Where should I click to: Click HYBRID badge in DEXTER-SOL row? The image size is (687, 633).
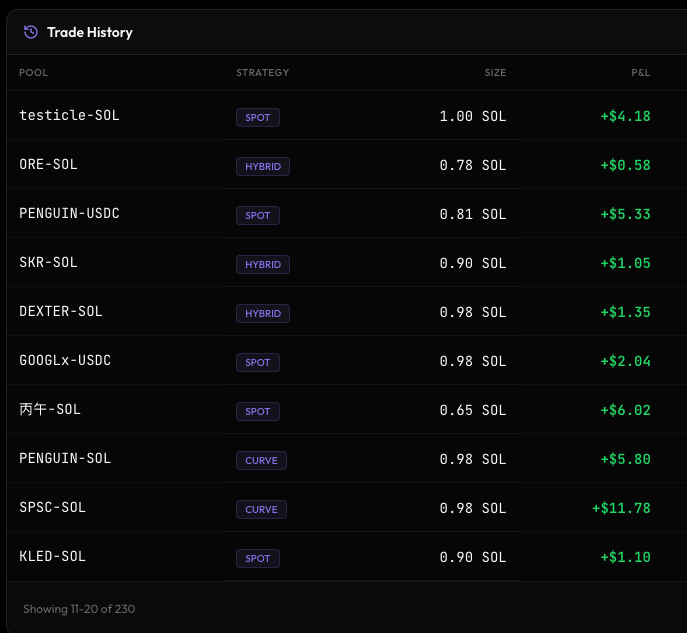click(263, 314)
